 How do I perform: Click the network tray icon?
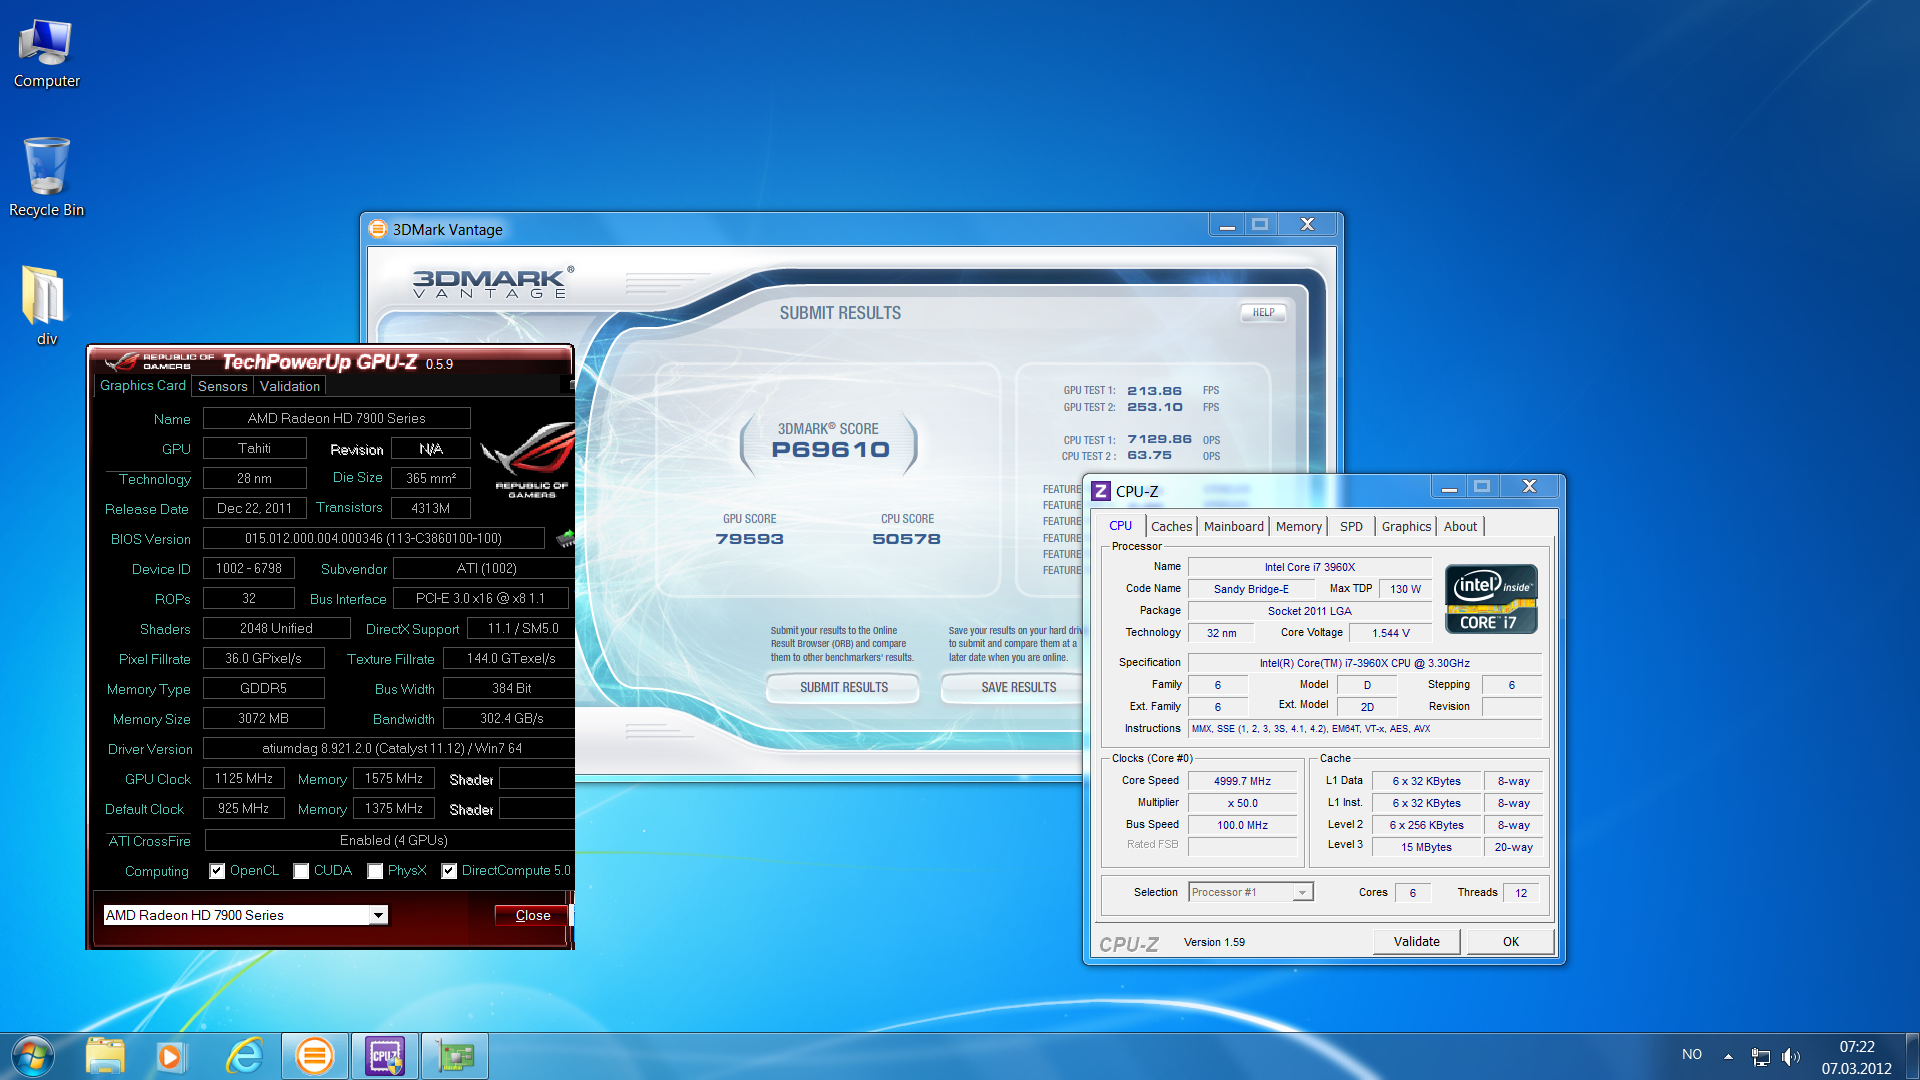pos(1761,1056)
